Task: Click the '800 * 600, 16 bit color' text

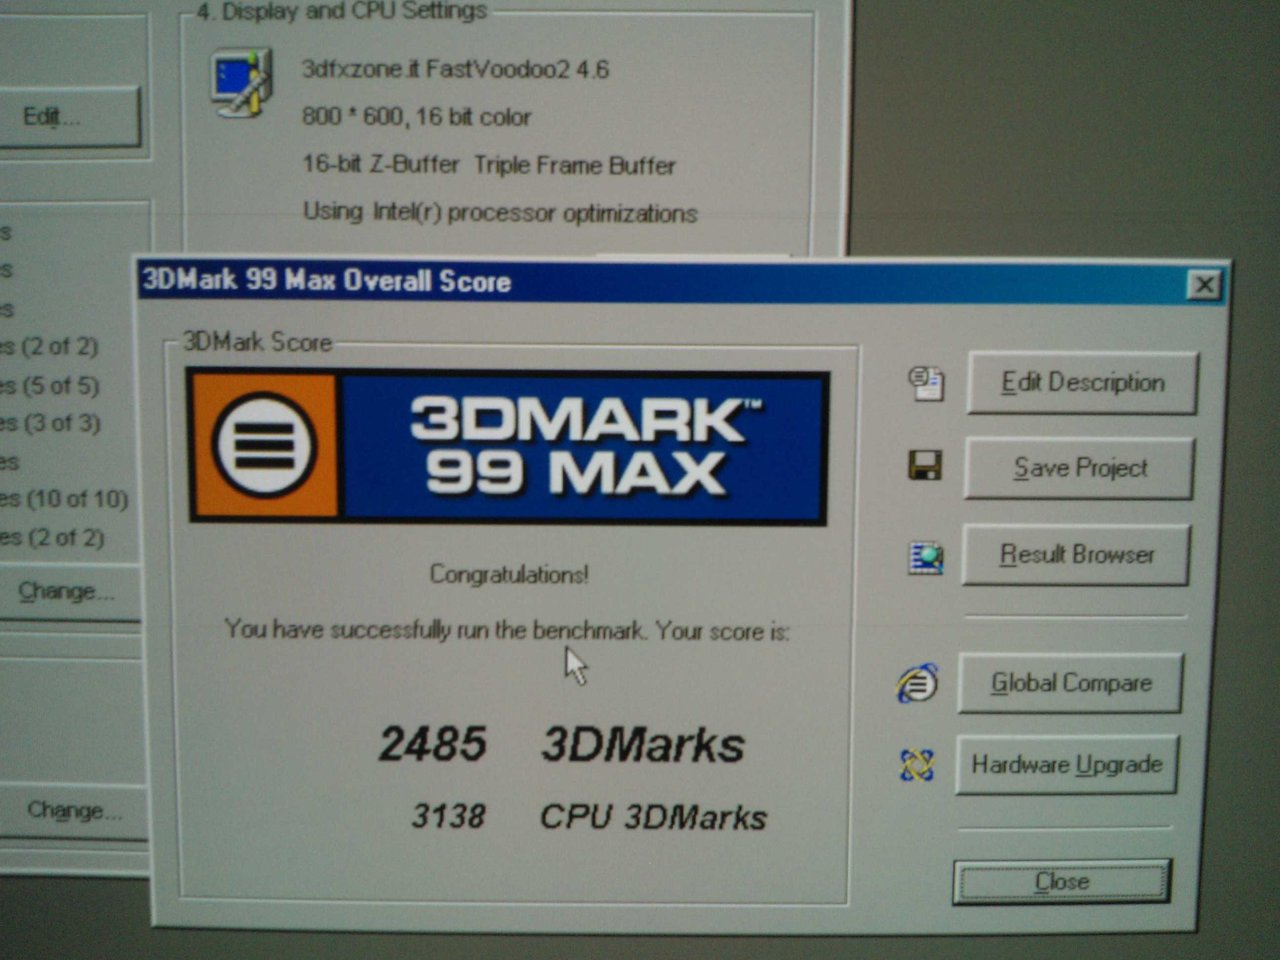Action: pos(416,117)
